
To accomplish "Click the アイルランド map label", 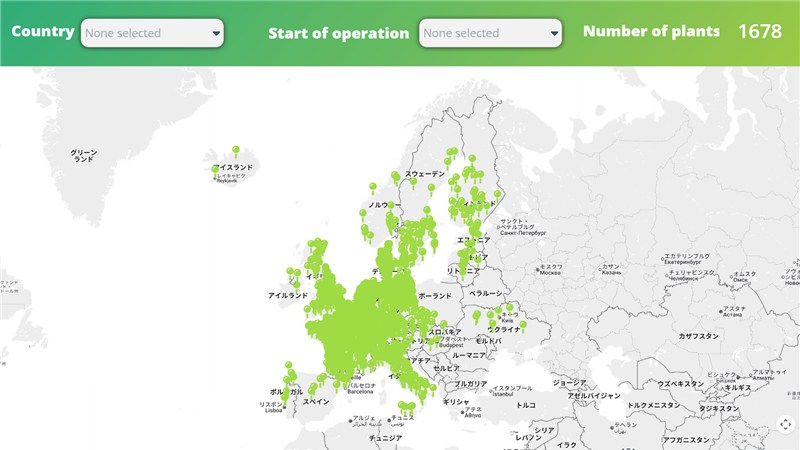I will (288, 295).
